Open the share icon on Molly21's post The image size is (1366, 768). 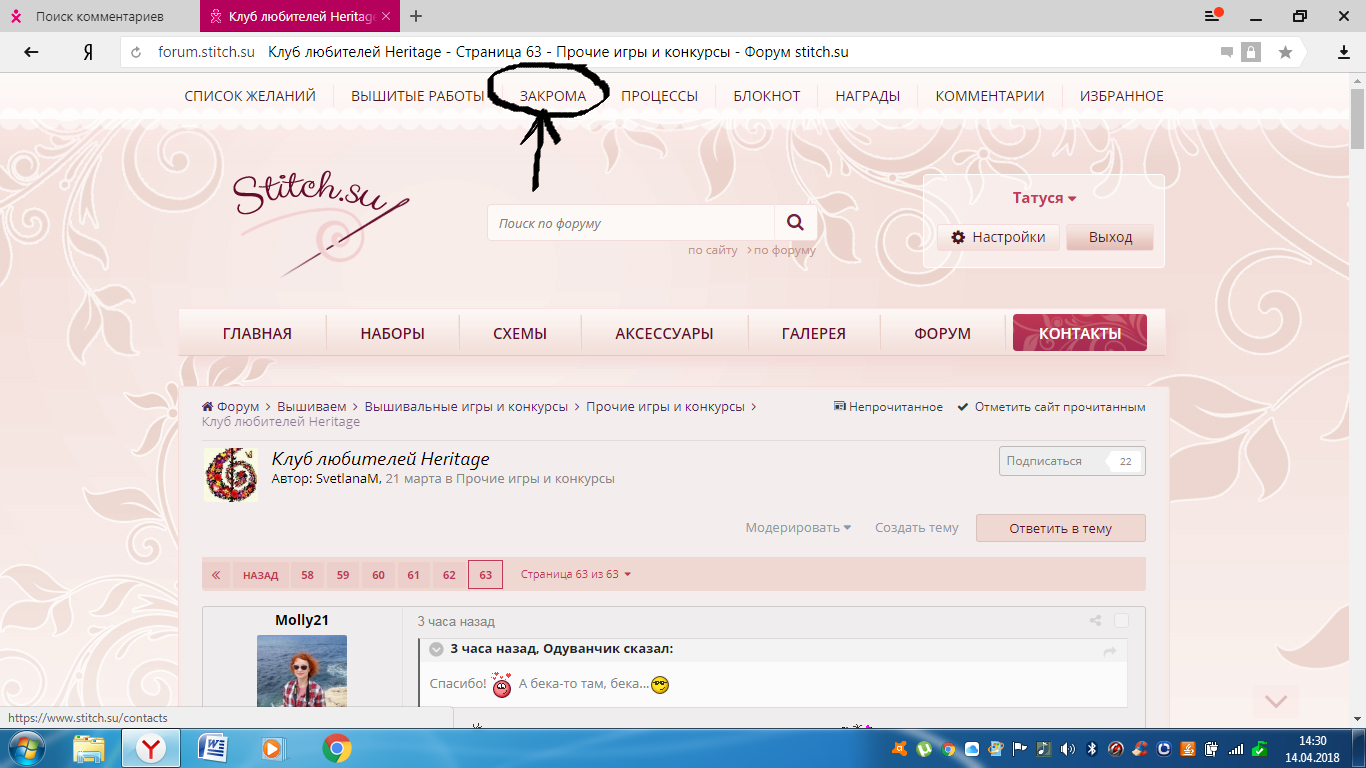[x=1096, y=621]
